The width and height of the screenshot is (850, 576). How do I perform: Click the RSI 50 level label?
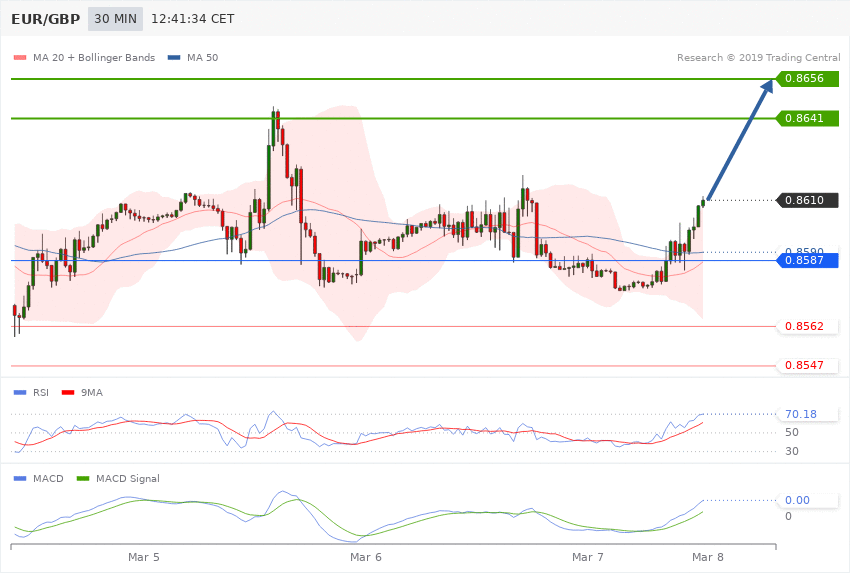791,432
